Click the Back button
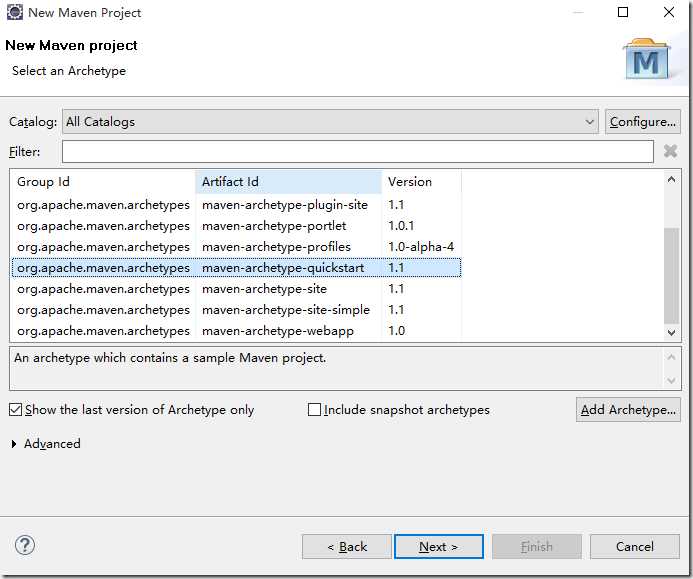Screen dimensions: 693x579 pos(347,547)
